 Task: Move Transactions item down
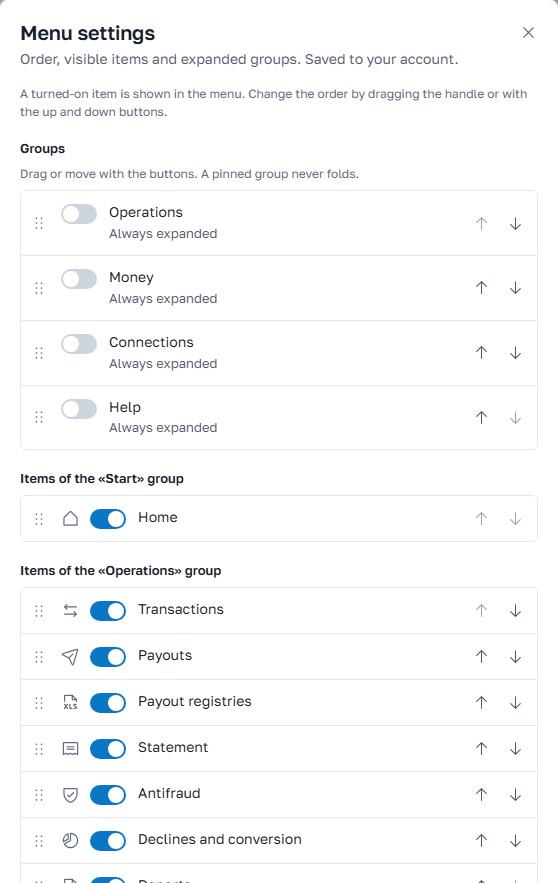coord(515,610)
